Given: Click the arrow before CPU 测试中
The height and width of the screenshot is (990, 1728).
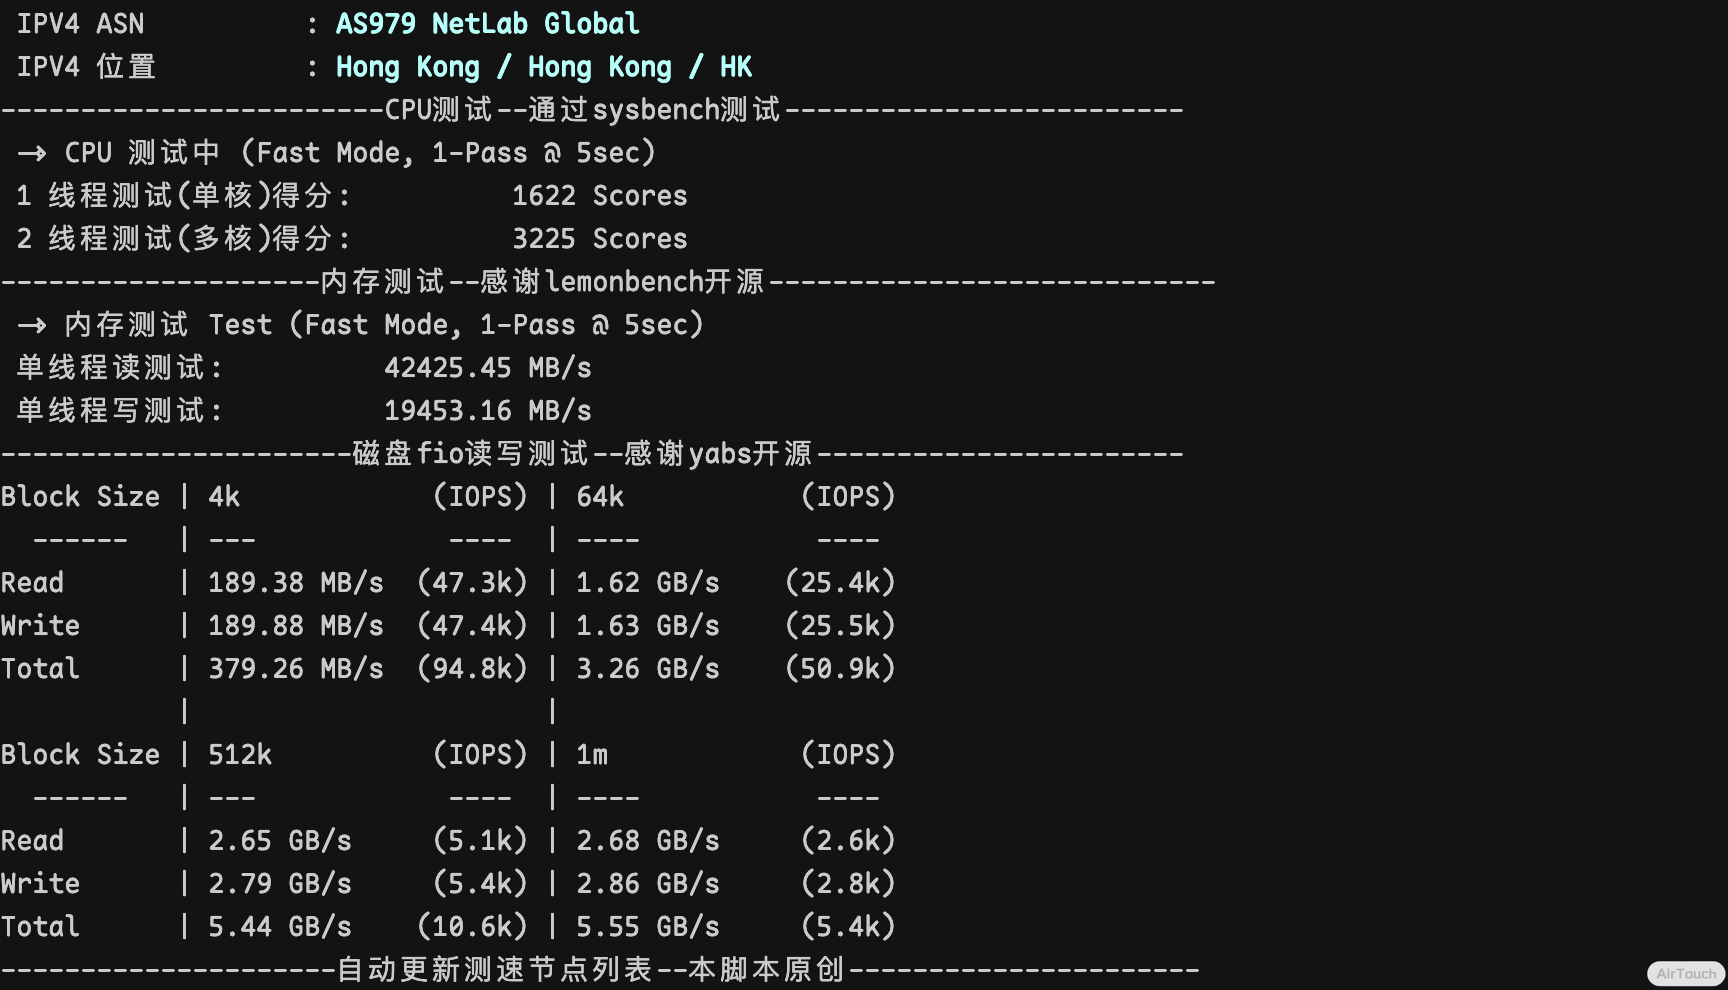Looking at the screenshot, I should tap(32, 153).
